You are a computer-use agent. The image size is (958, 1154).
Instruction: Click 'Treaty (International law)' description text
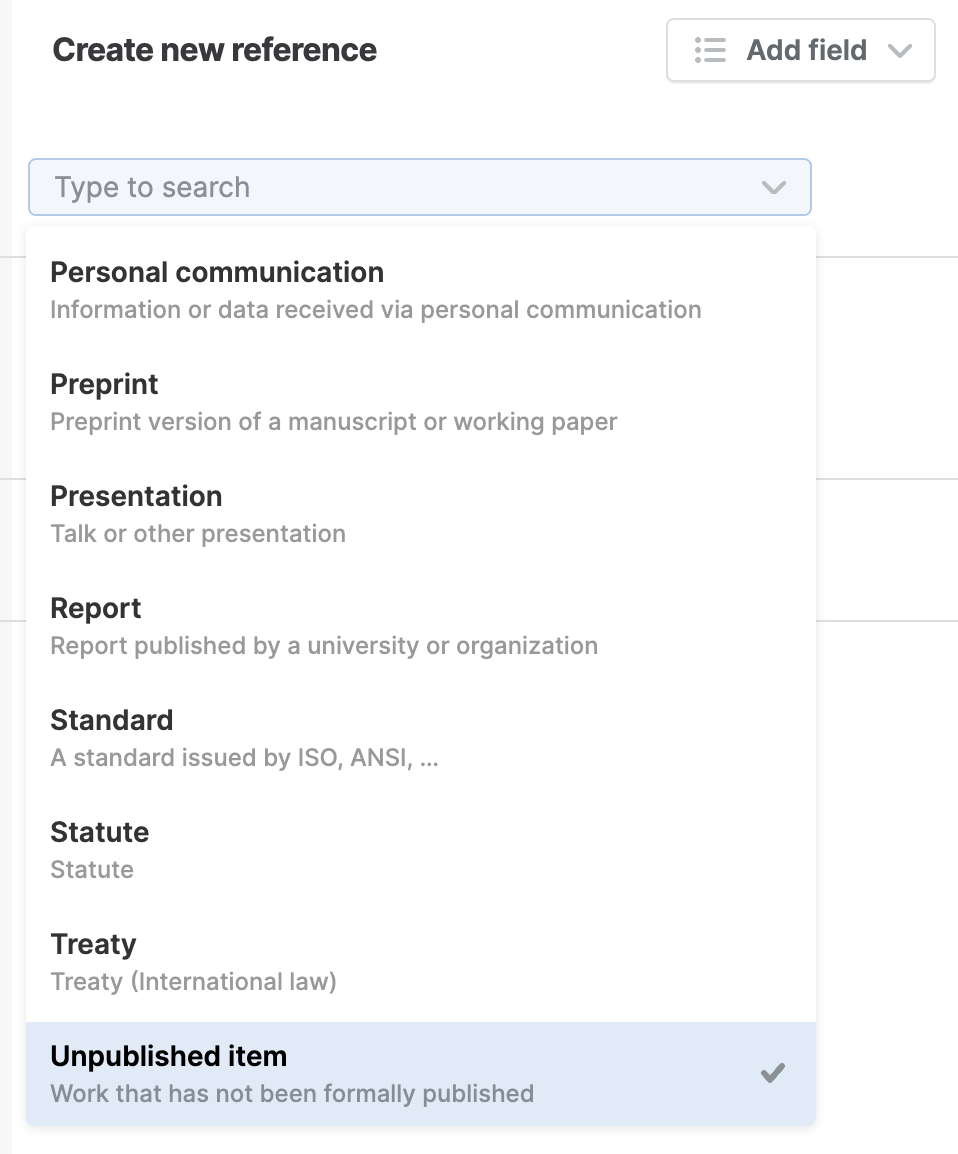pos(193,982)
